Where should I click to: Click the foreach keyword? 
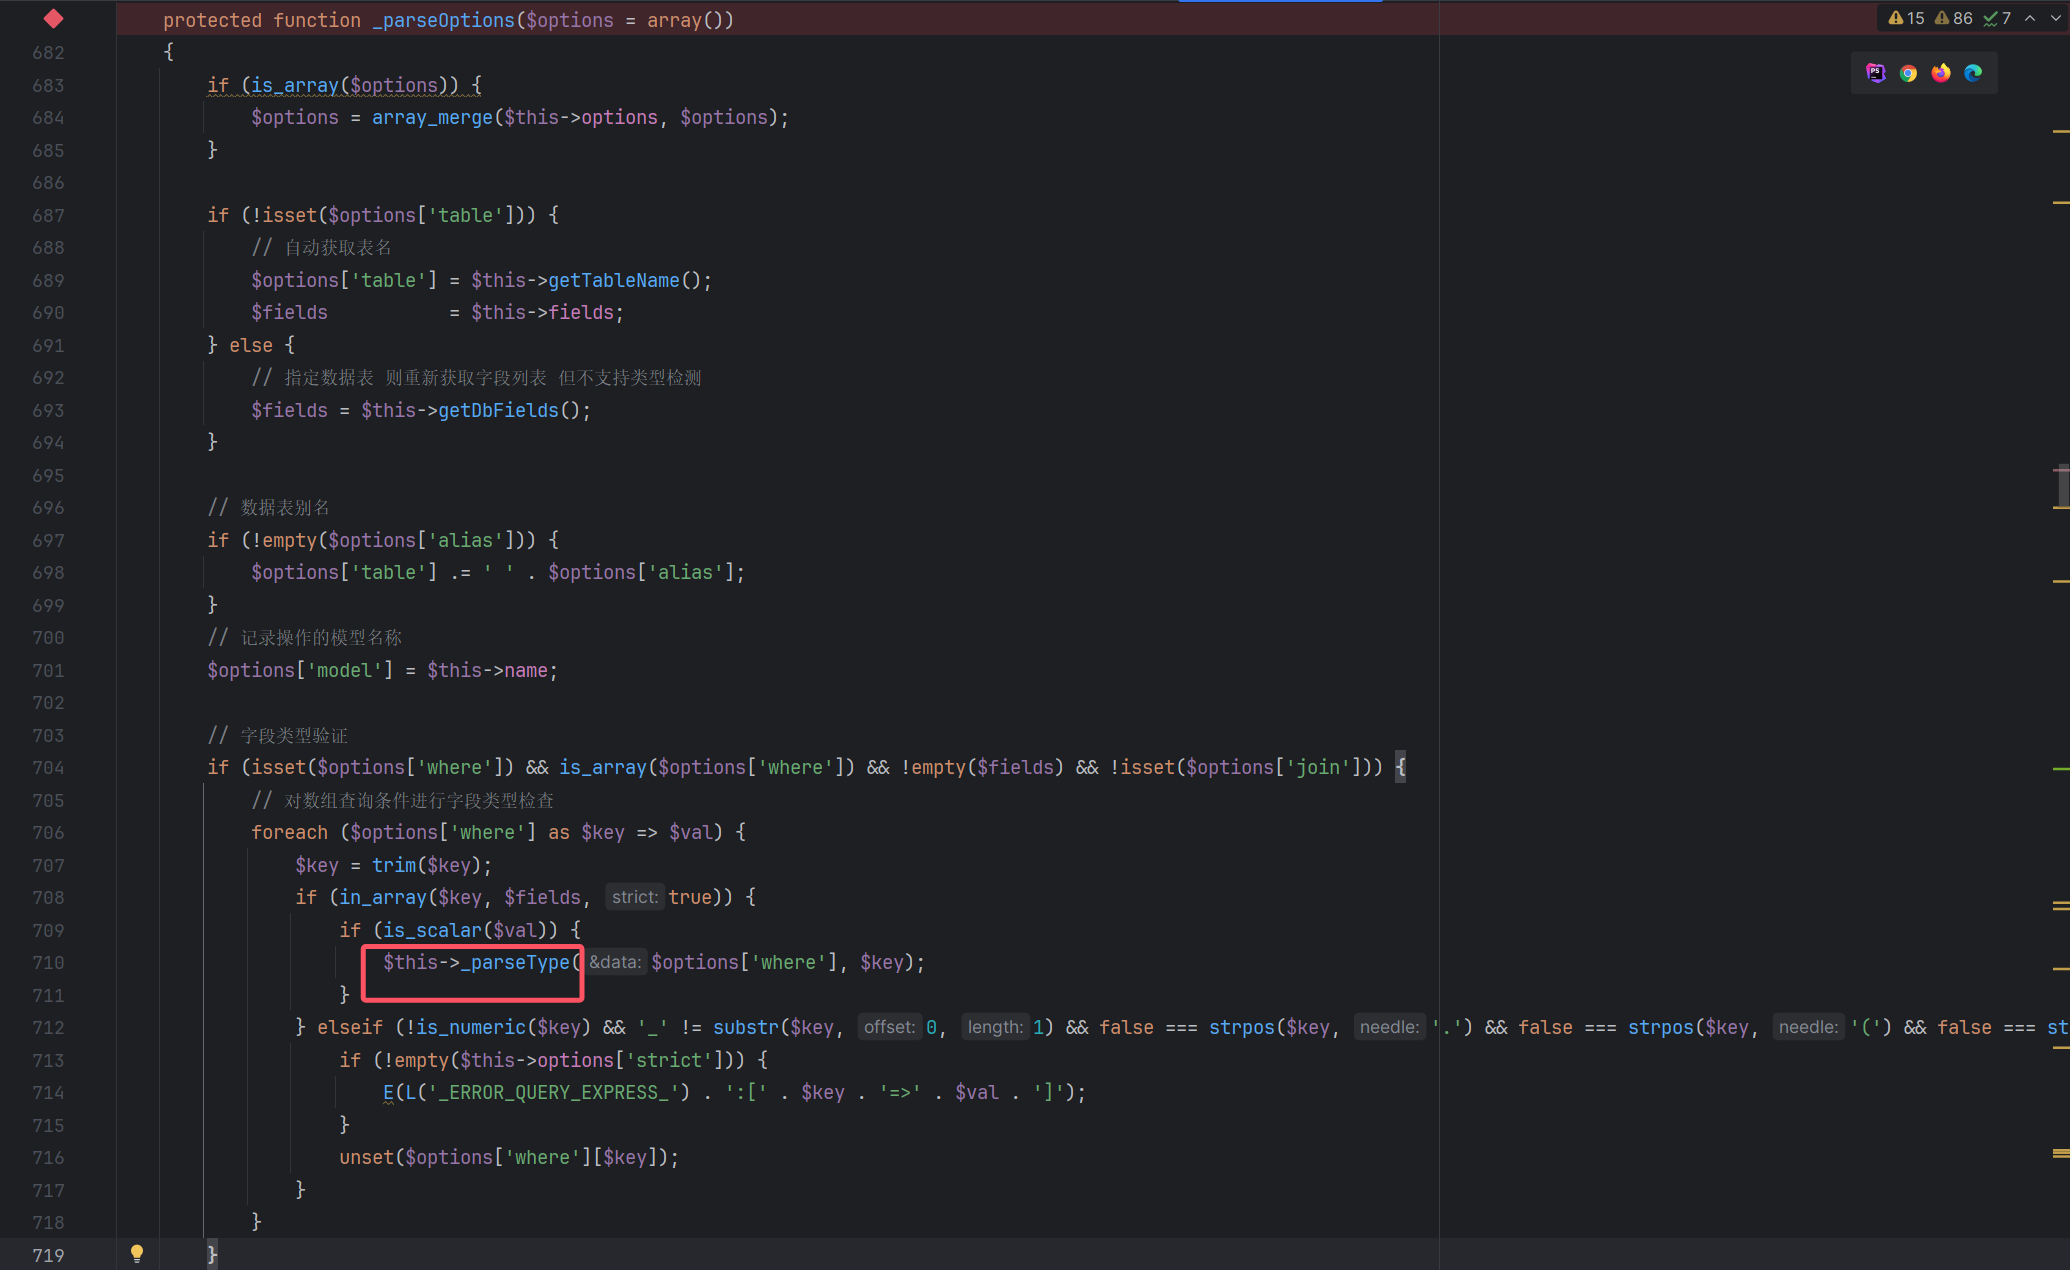289,832
